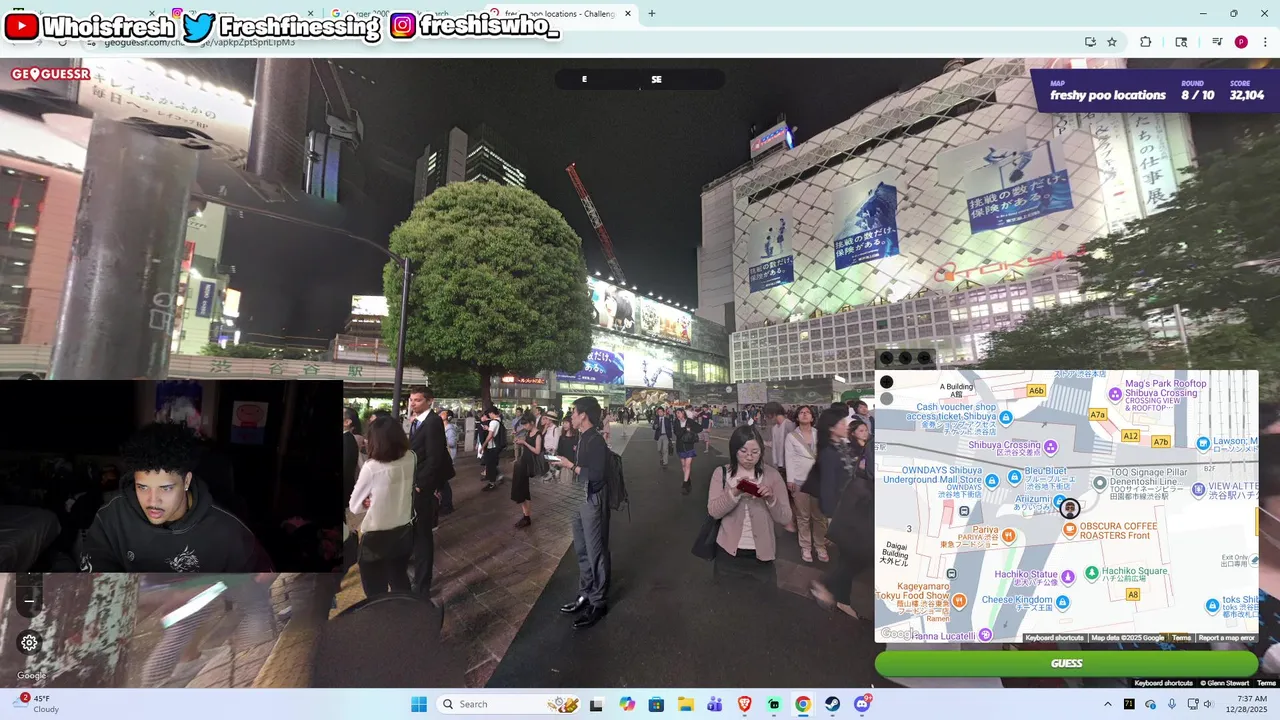1280x720 pixels.
Task: Click the compass bar showing E and SE
Action: [639, 79]
